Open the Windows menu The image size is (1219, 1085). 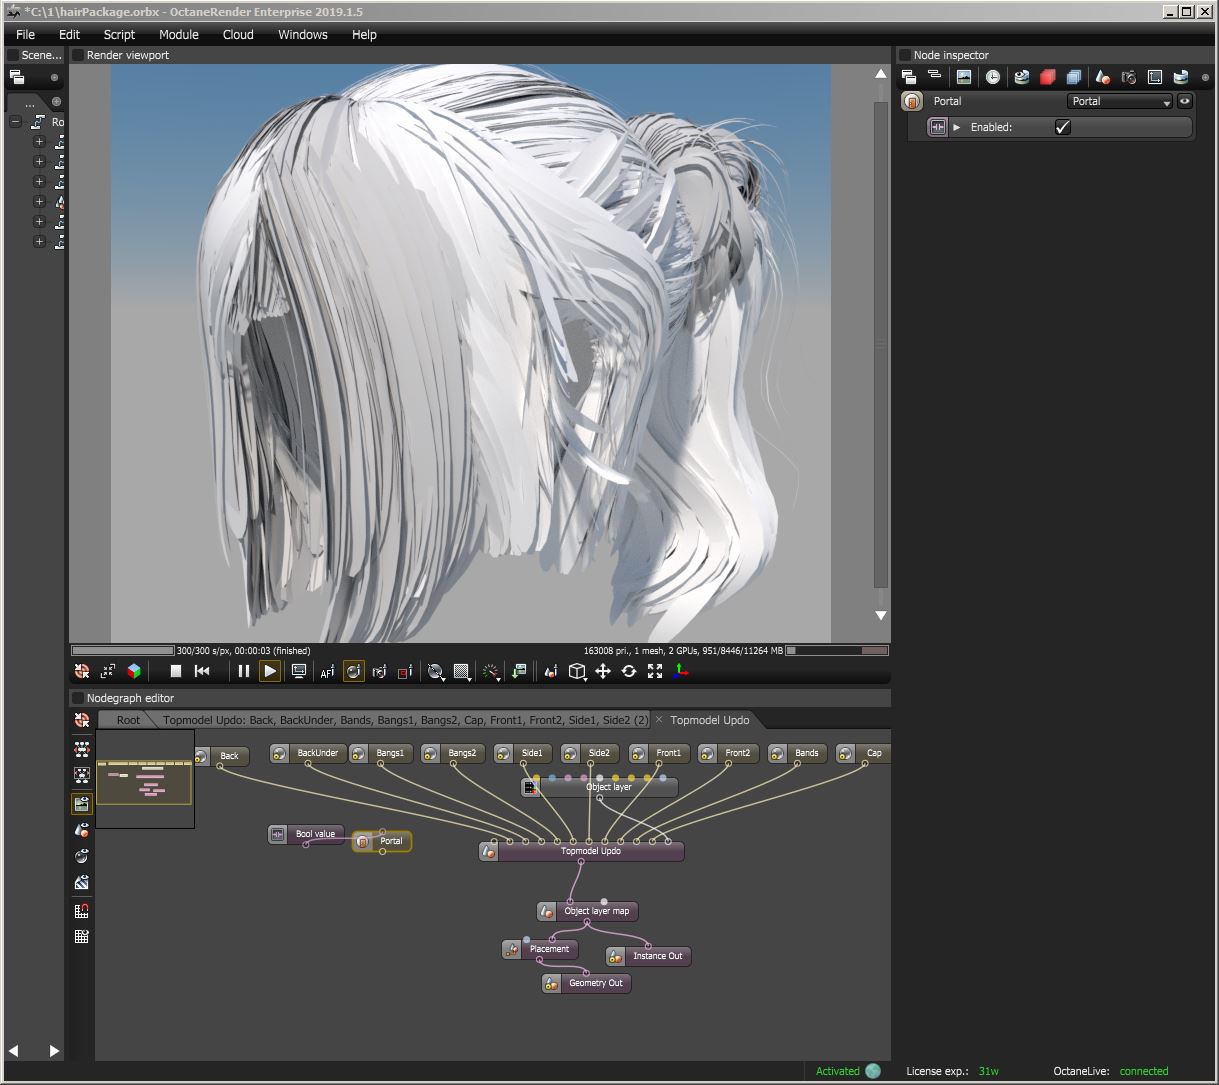click(x=303, y=34)
